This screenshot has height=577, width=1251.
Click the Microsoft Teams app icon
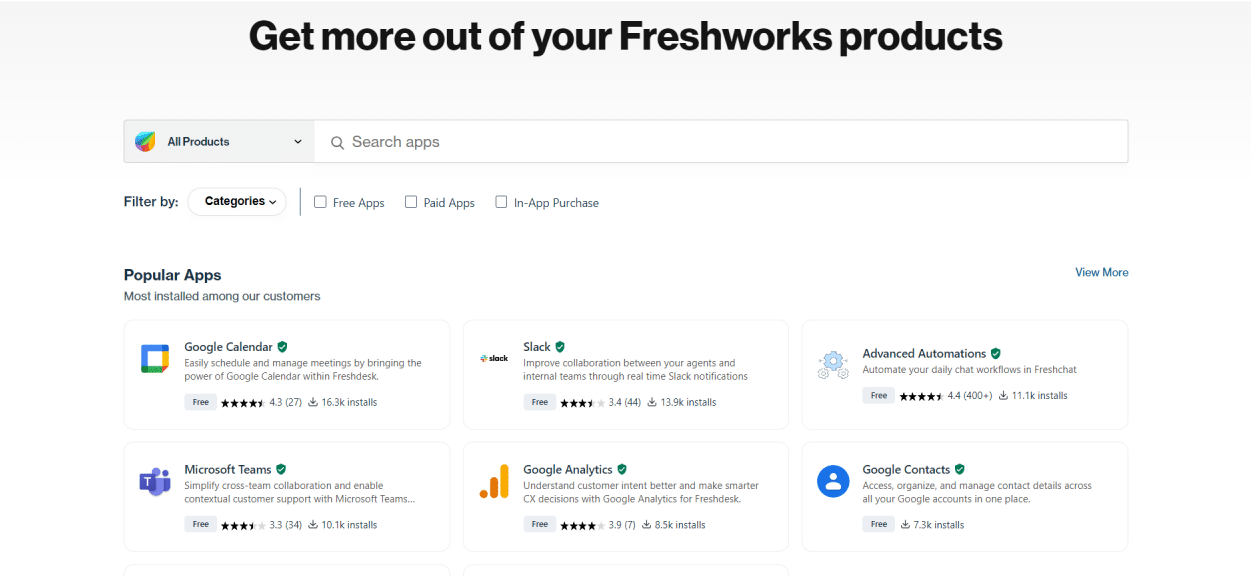(x=154, y=481)
